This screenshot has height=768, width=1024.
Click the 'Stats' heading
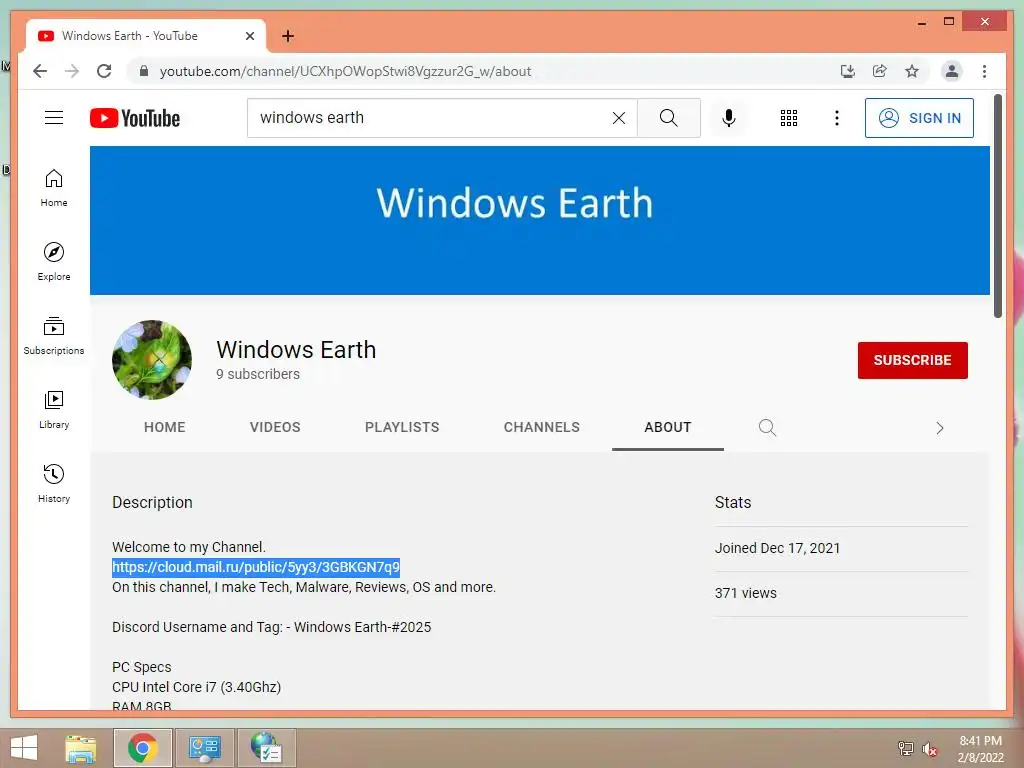[733, 502]
